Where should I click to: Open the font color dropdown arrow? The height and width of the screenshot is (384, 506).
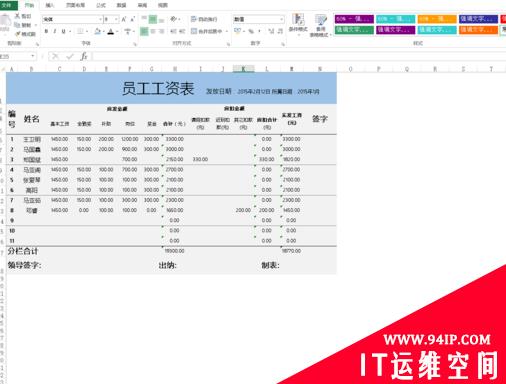[118, 32]
